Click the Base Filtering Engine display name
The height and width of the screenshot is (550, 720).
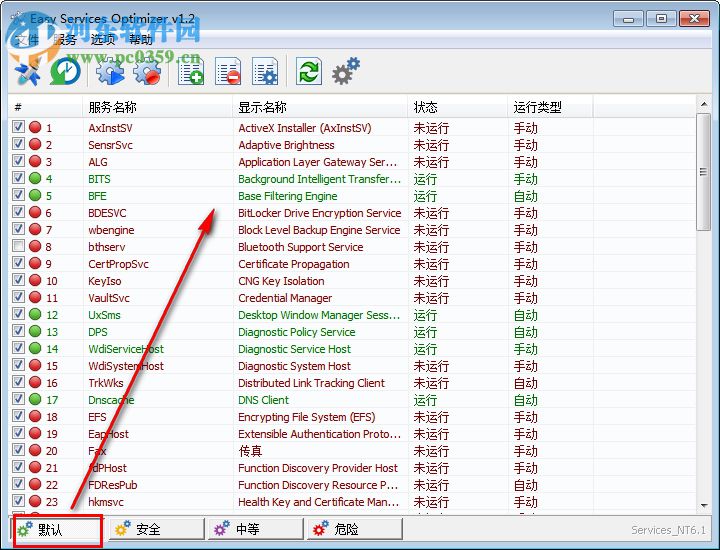click(x=287, y=196)
